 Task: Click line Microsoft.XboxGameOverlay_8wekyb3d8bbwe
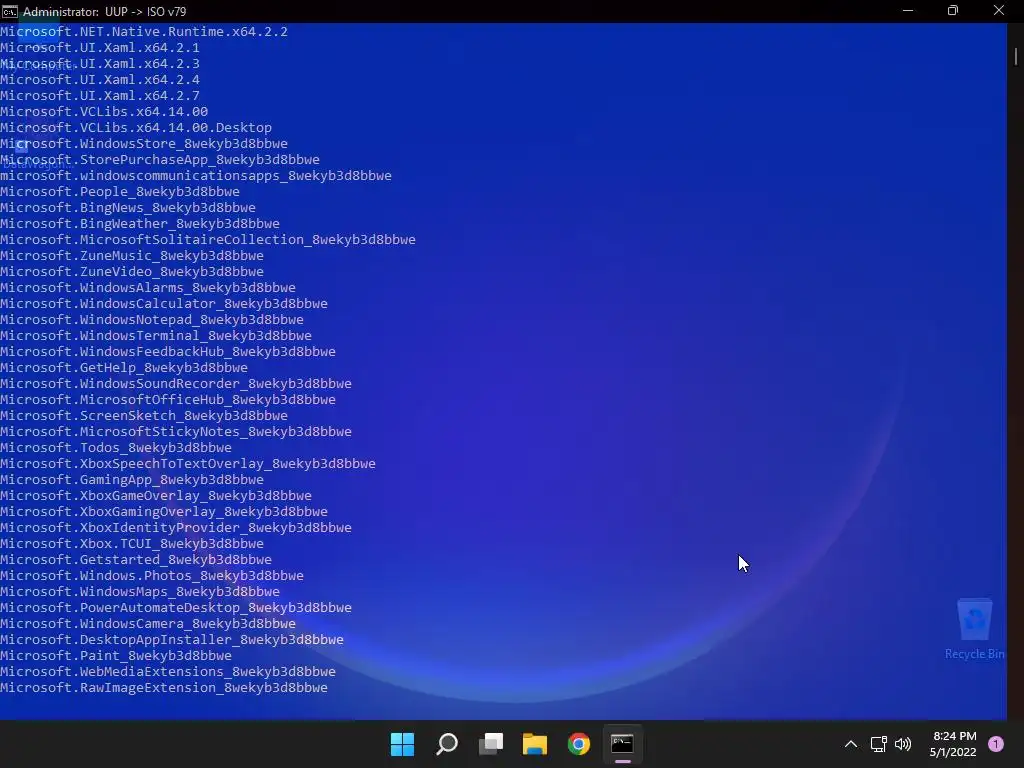[156, 496]
